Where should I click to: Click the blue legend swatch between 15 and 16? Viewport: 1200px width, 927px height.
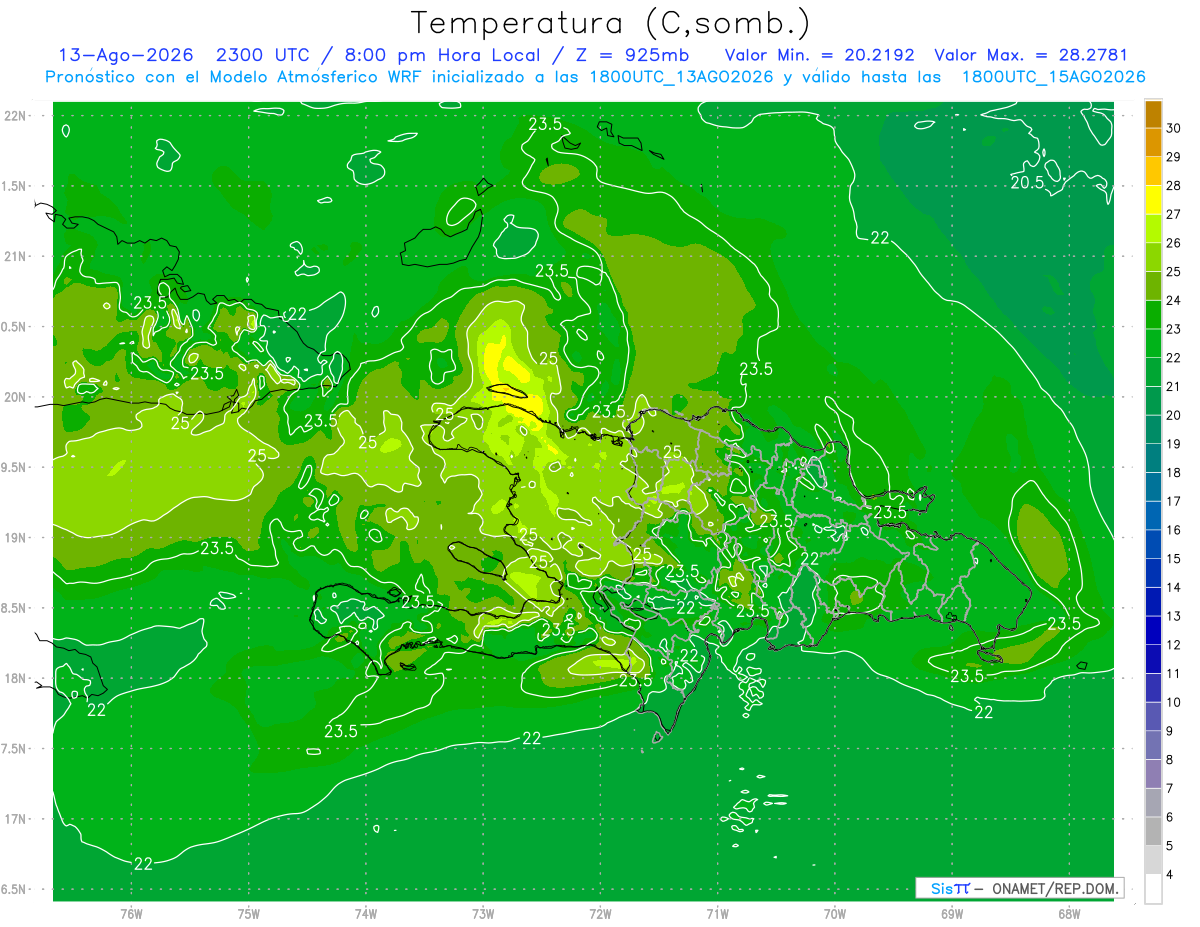(1153, 544)
